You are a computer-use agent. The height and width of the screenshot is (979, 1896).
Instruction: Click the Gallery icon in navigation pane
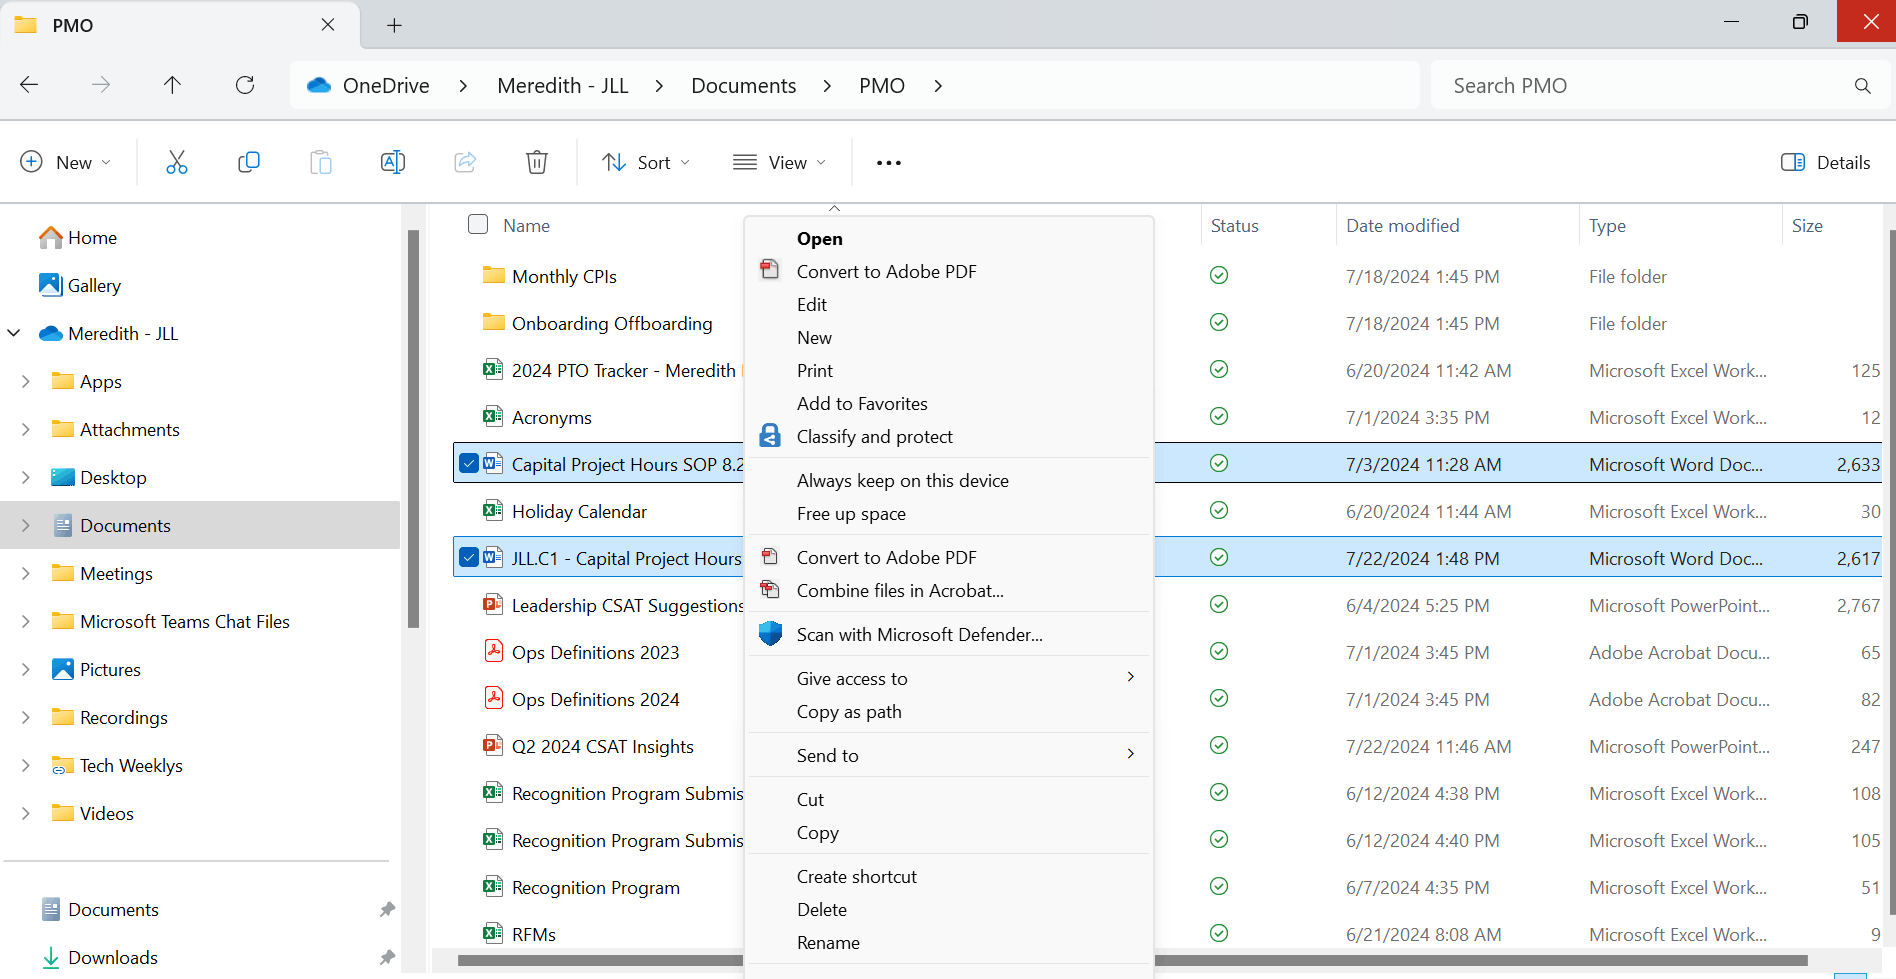50,285
